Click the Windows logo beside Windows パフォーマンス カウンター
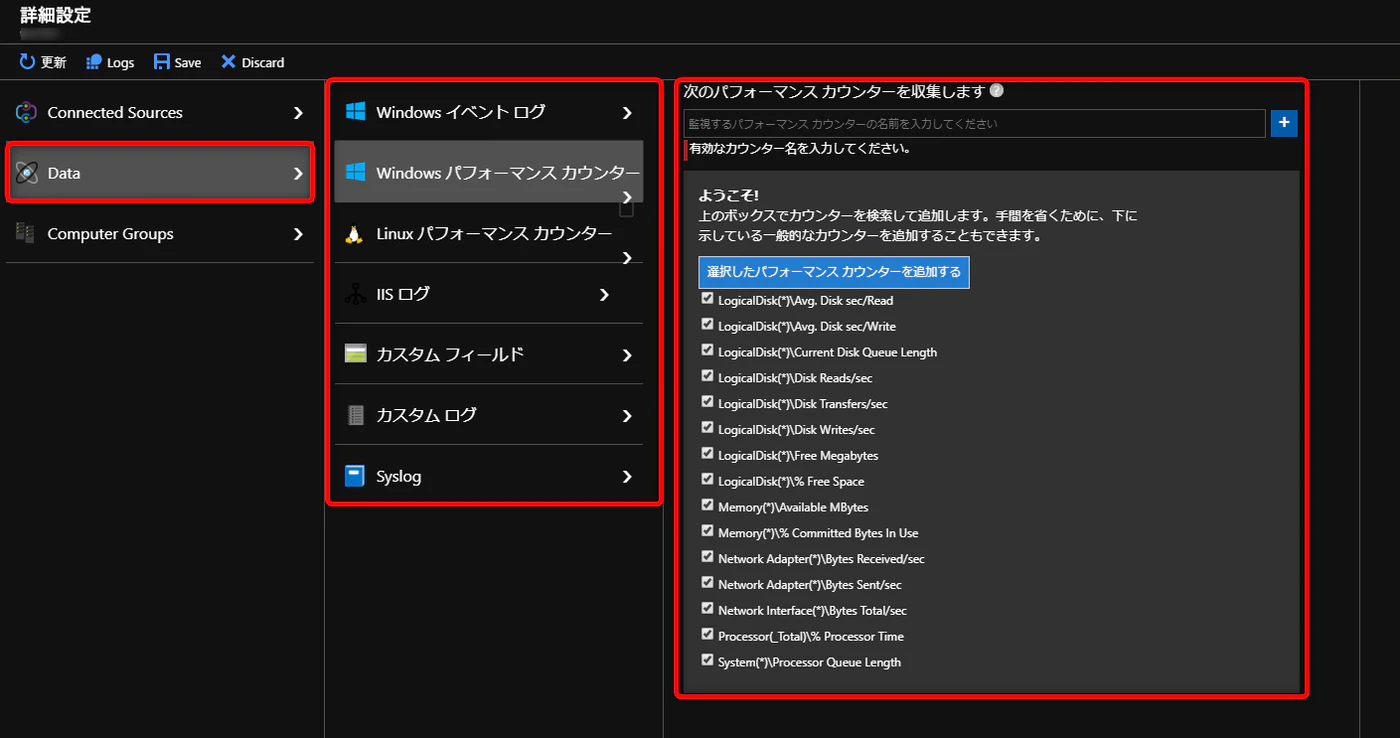 (355, 173)
